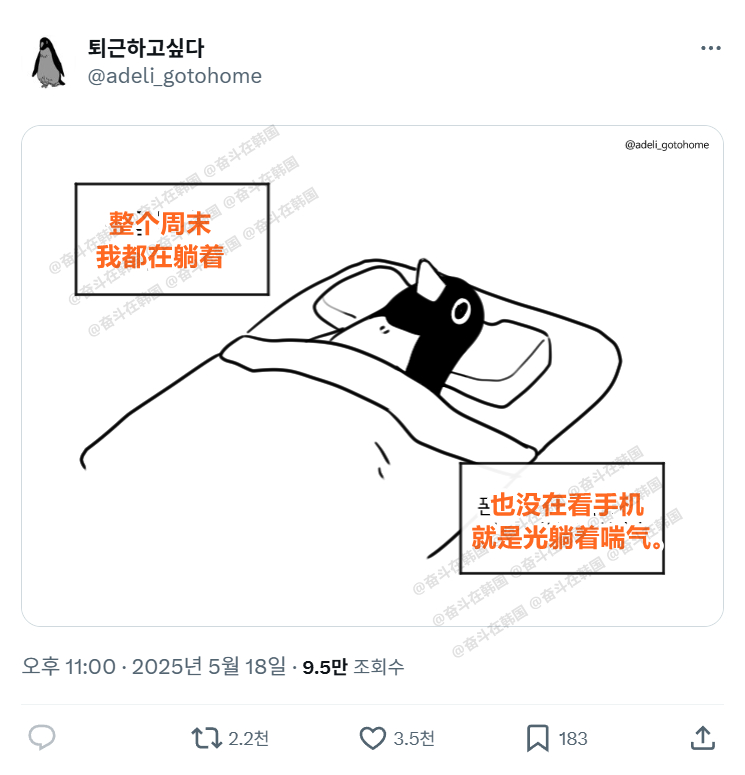
Task: Open the reply speech bubble icon
Action: pyautogui.click(x=42, y=737)
